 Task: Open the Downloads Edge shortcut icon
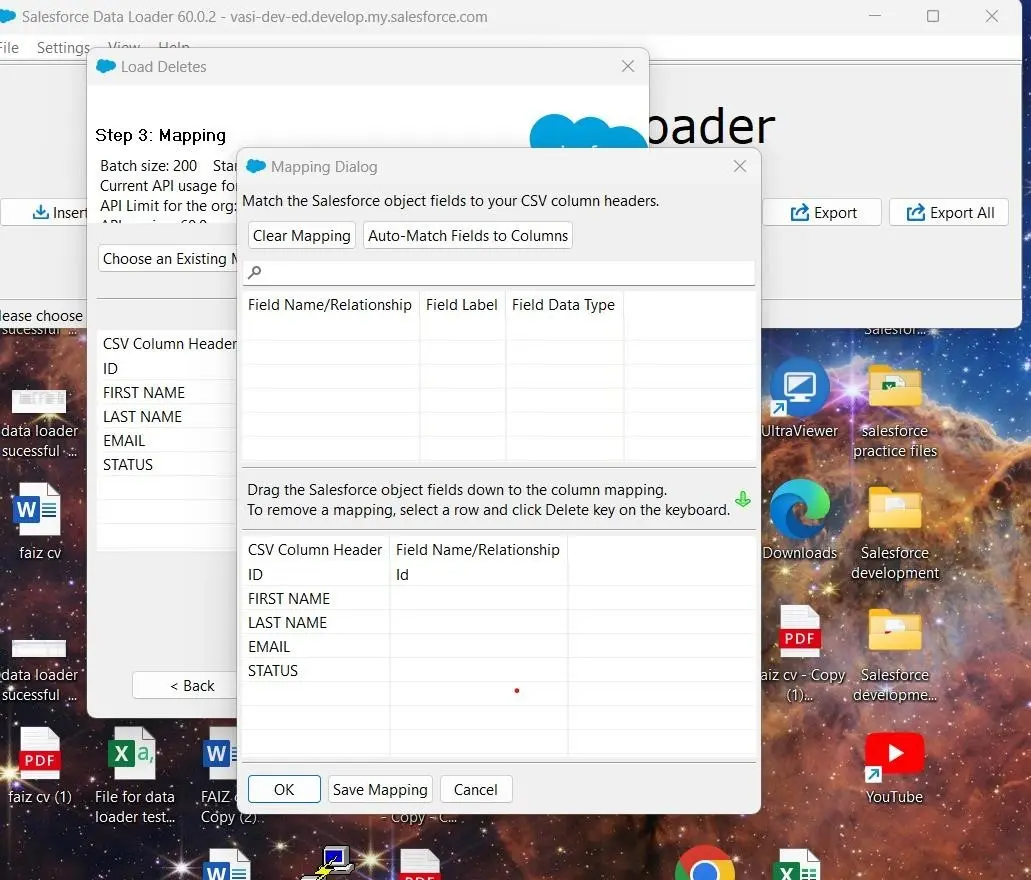tap(799, 511)
